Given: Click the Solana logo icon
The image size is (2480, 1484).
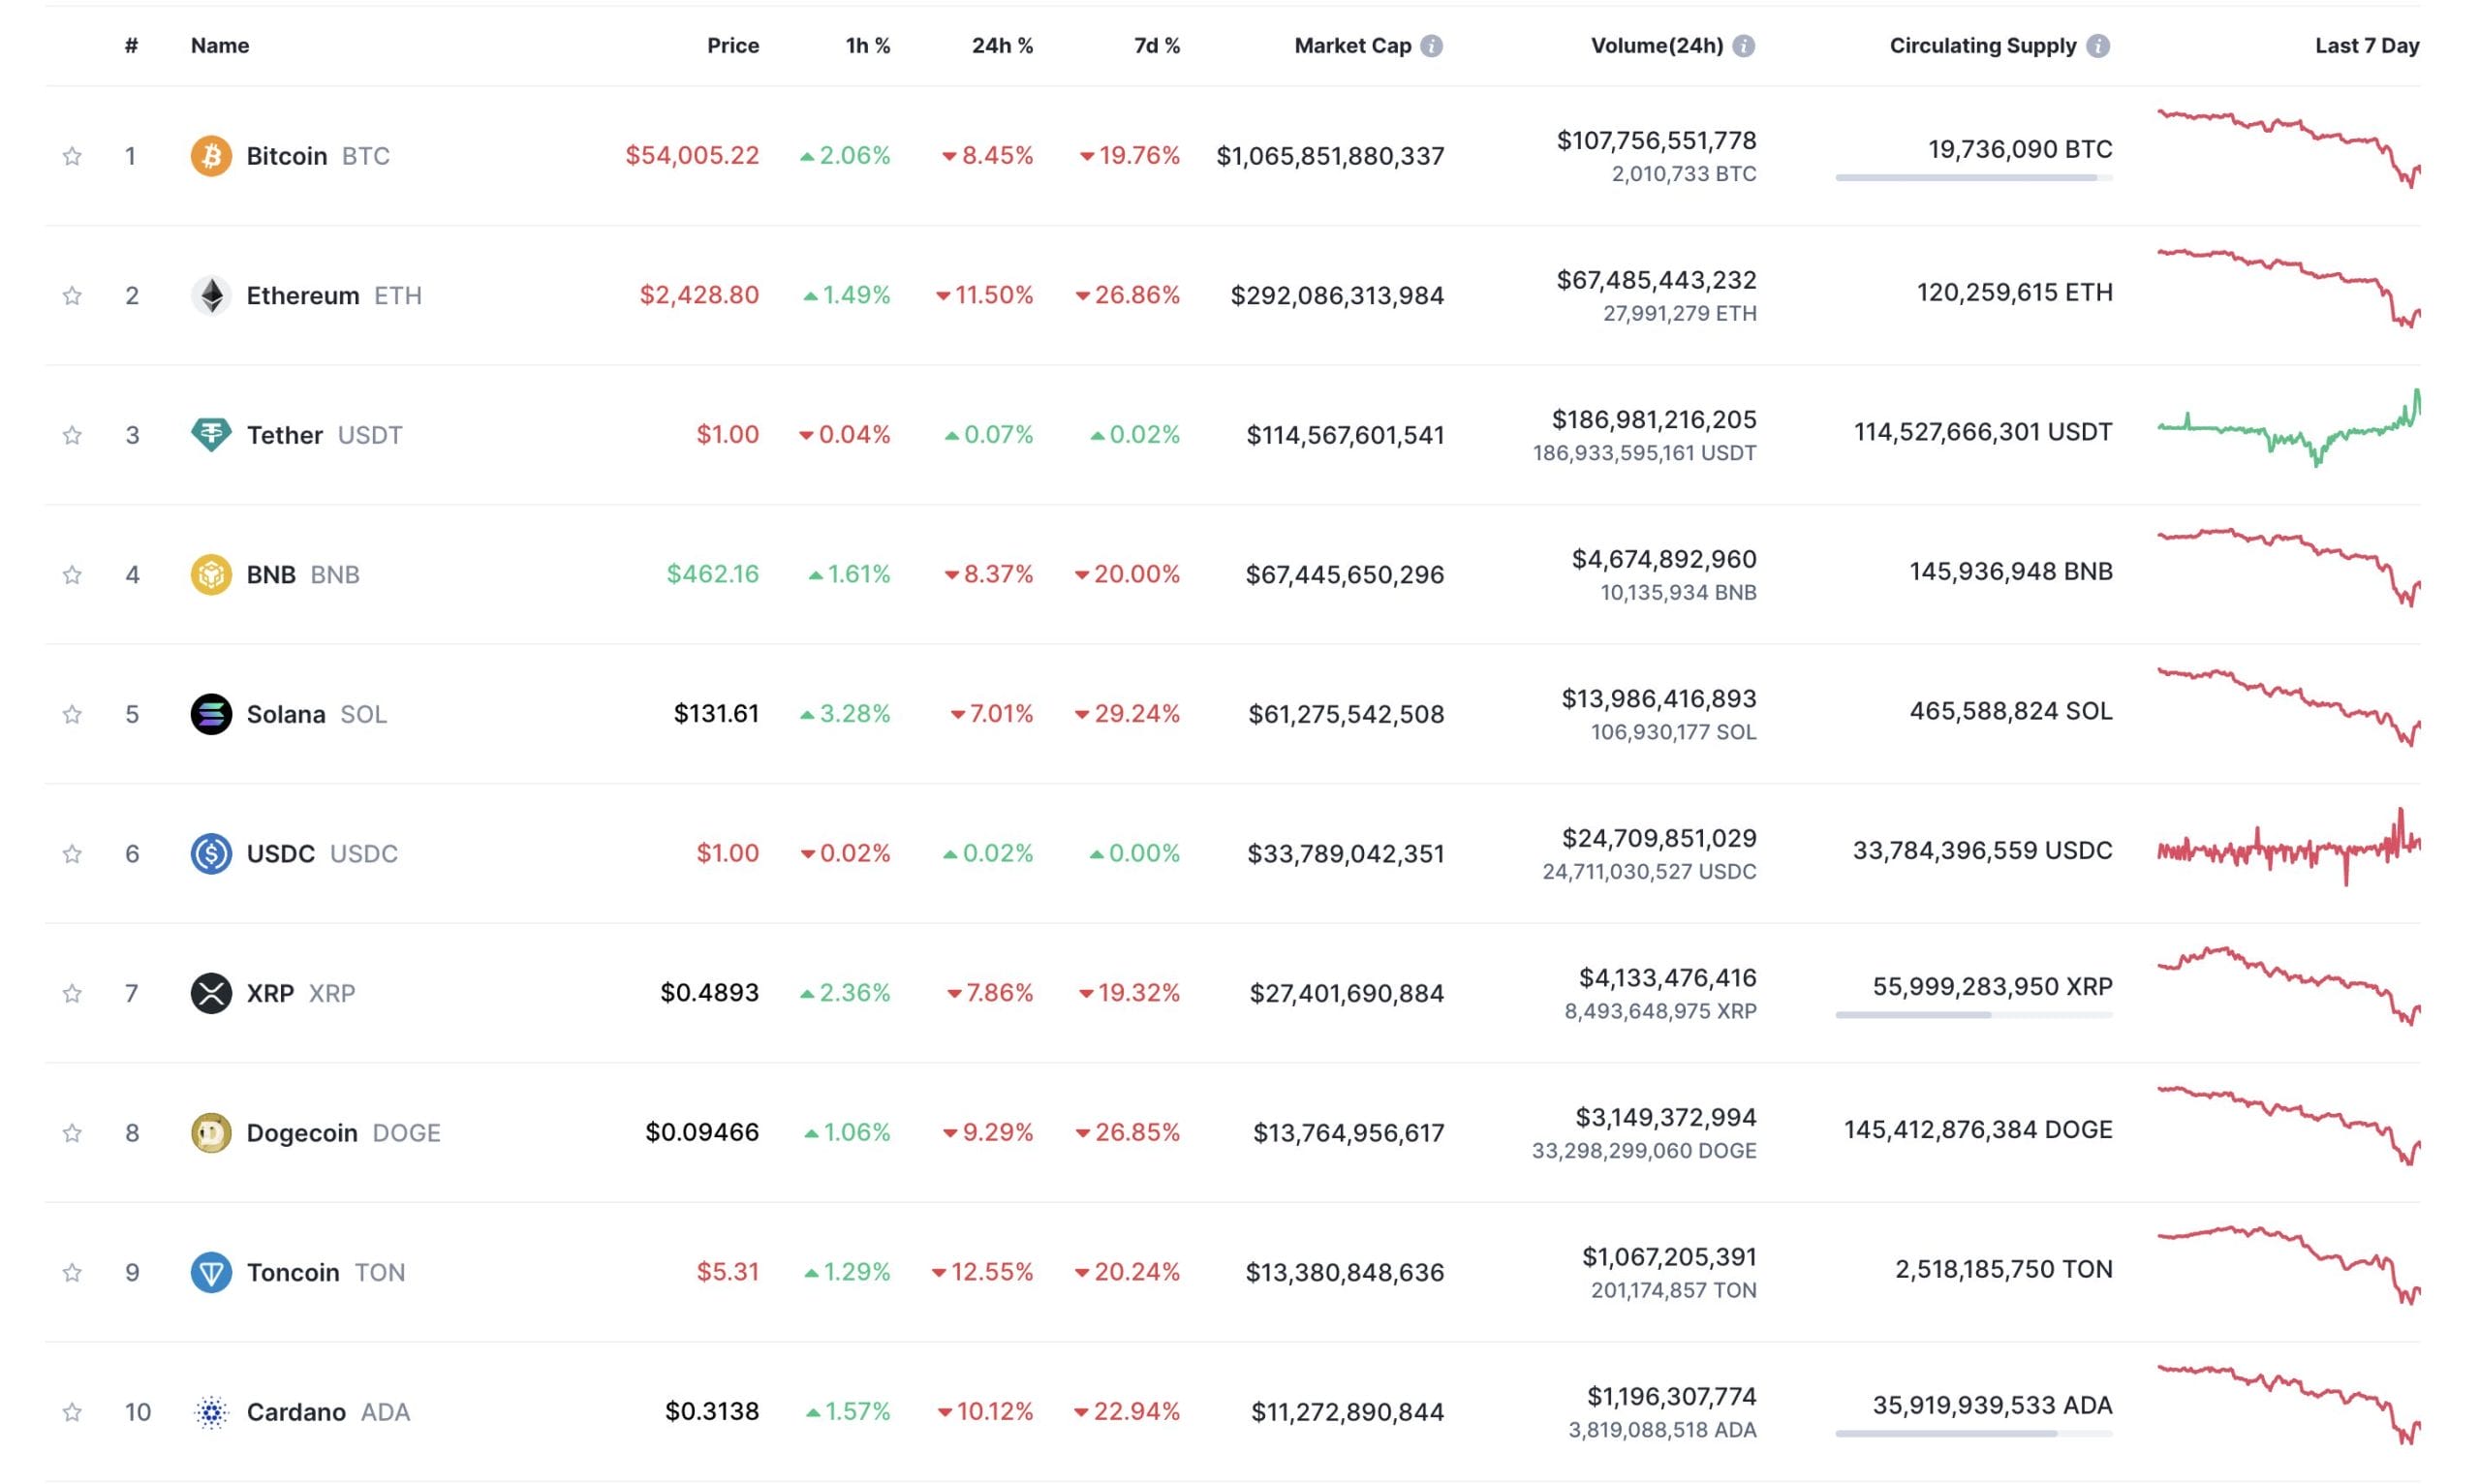Looking at the screenshot, I should tap(211, 714).
